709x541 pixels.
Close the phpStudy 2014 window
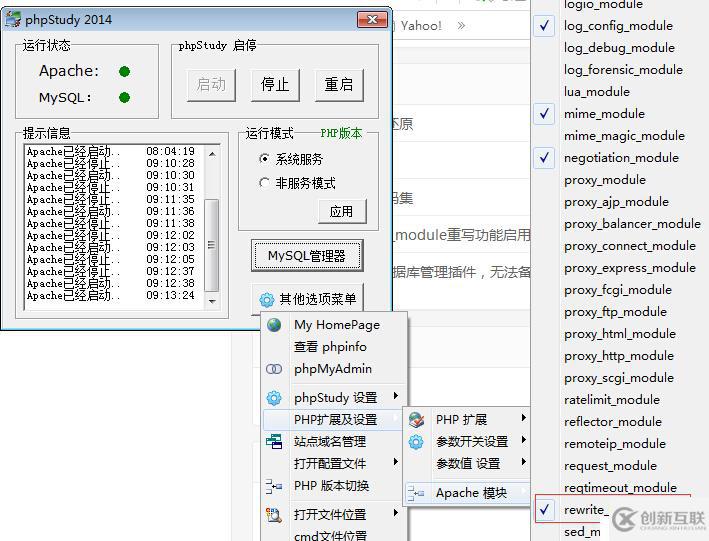(372, 19)
